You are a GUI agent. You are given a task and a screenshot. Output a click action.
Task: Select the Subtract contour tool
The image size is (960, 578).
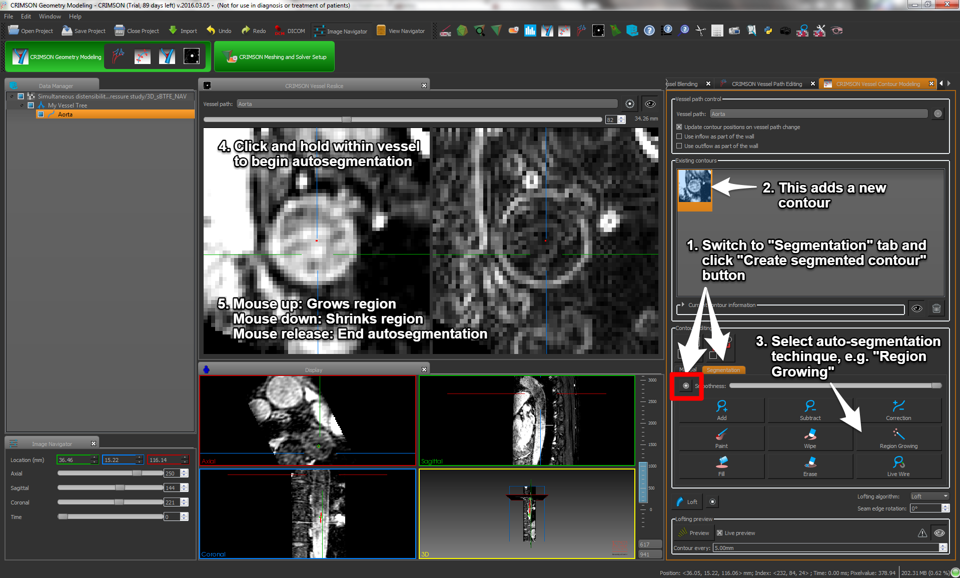point(810,410)
